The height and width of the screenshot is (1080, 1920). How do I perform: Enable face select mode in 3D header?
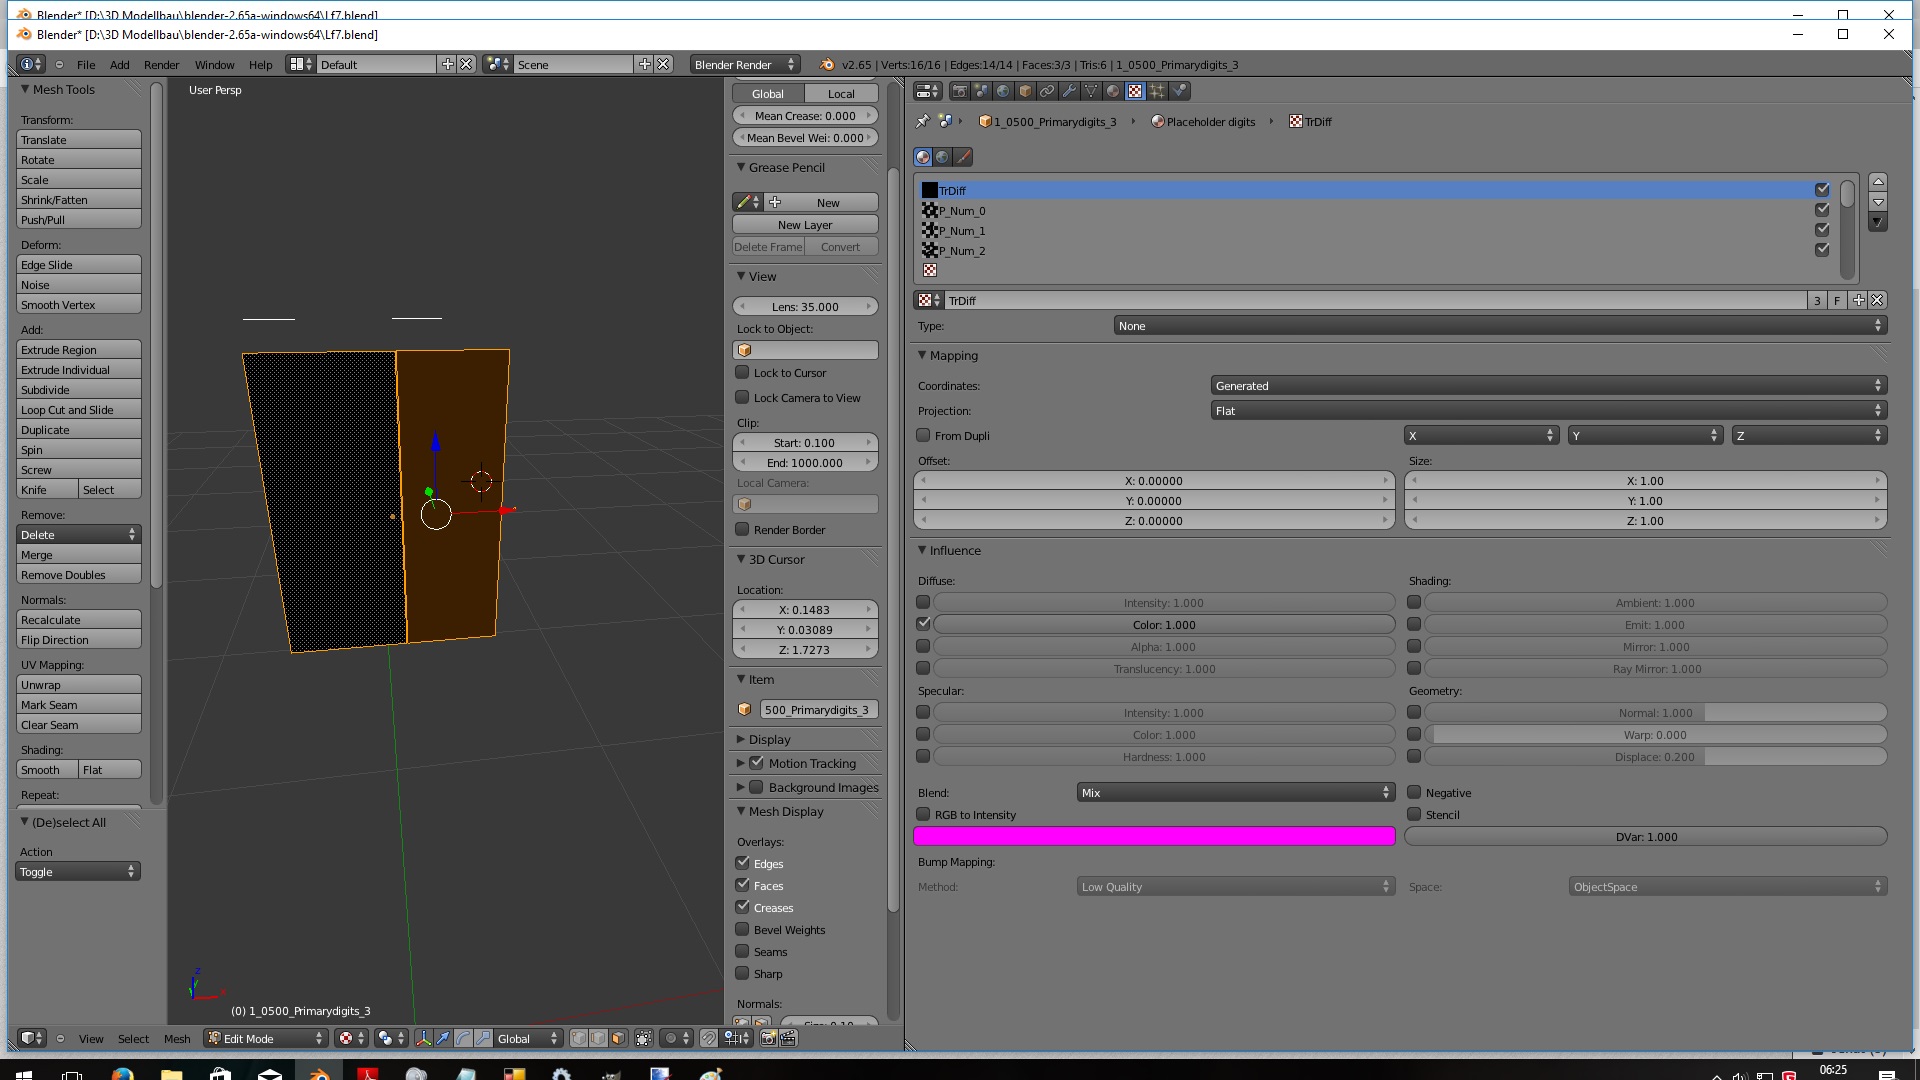[x=618, y=1038]
